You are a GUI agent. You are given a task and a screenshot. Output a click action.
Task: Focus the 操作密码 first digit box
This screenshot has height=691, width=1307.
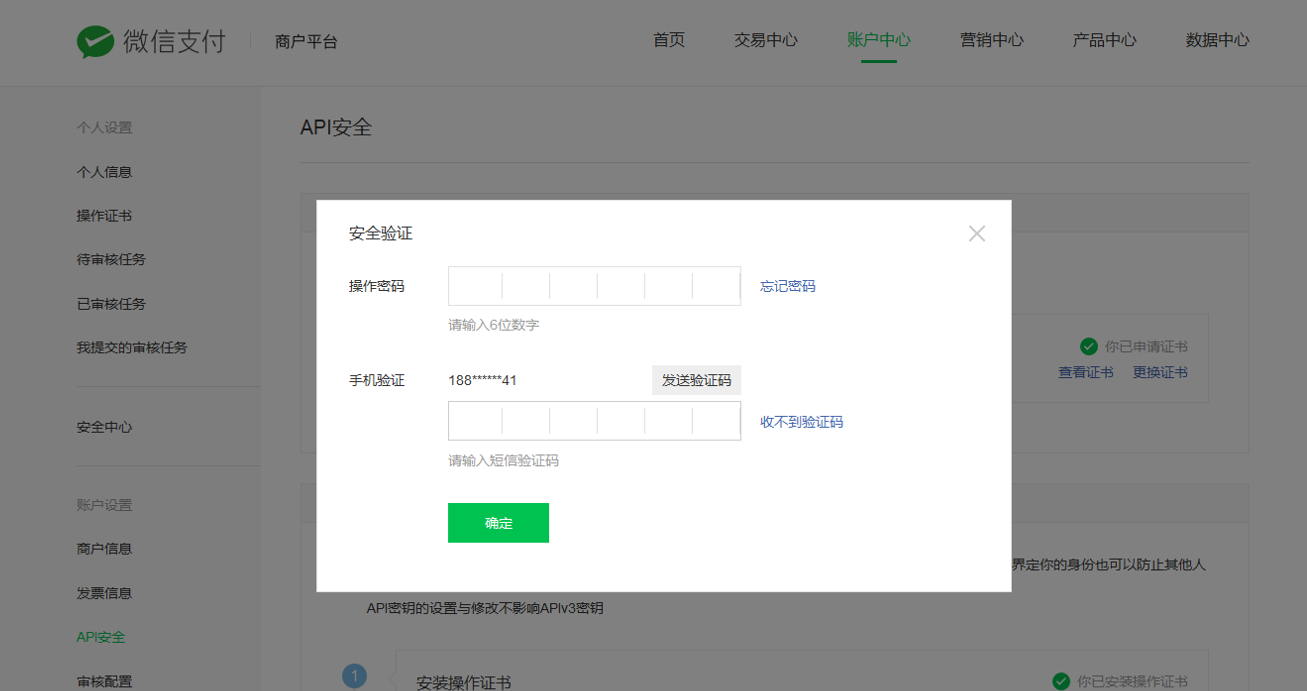point(475,286)
